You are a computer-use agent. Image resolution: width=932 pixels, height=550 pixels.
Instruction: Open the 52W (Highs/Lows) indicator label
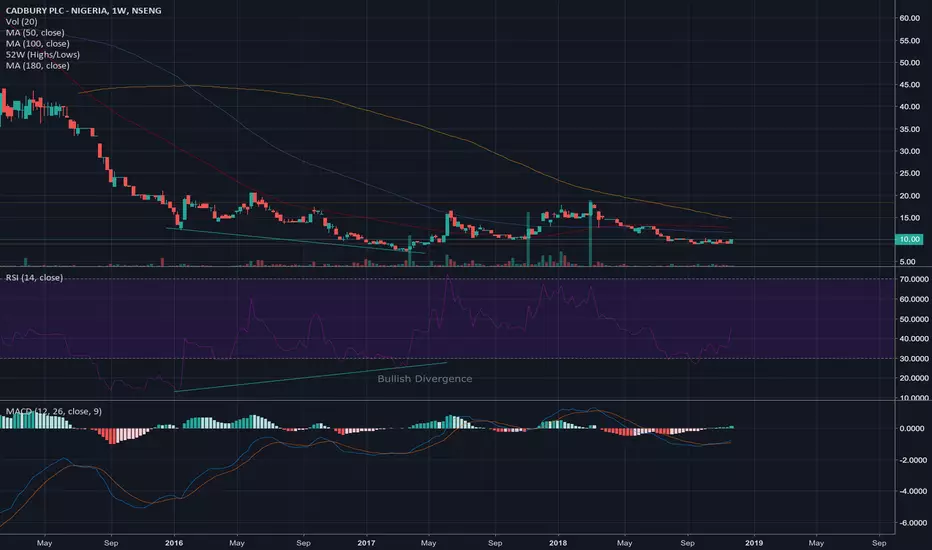click(x=43, y=55)
